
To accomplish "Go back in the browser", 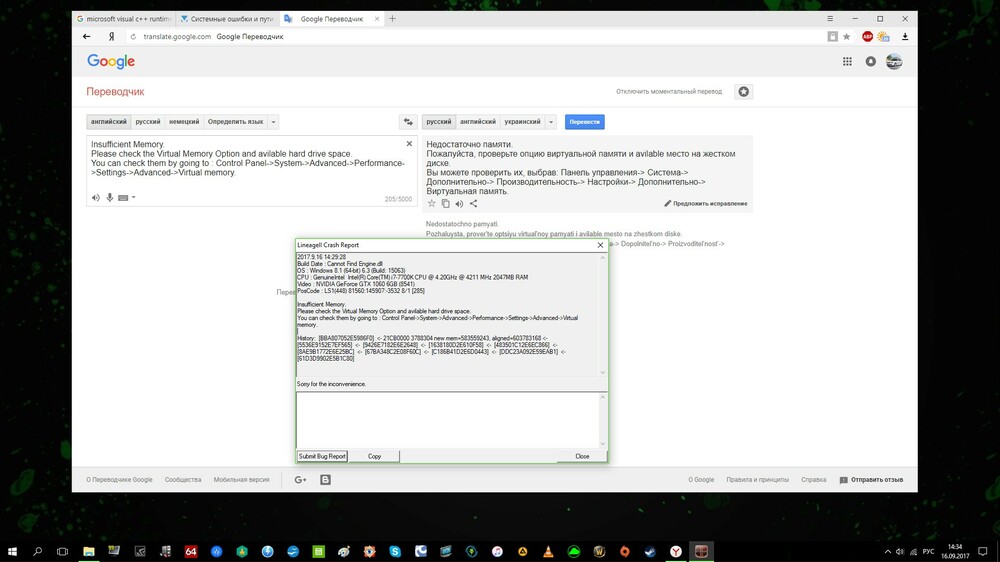I will coord(87,36).
